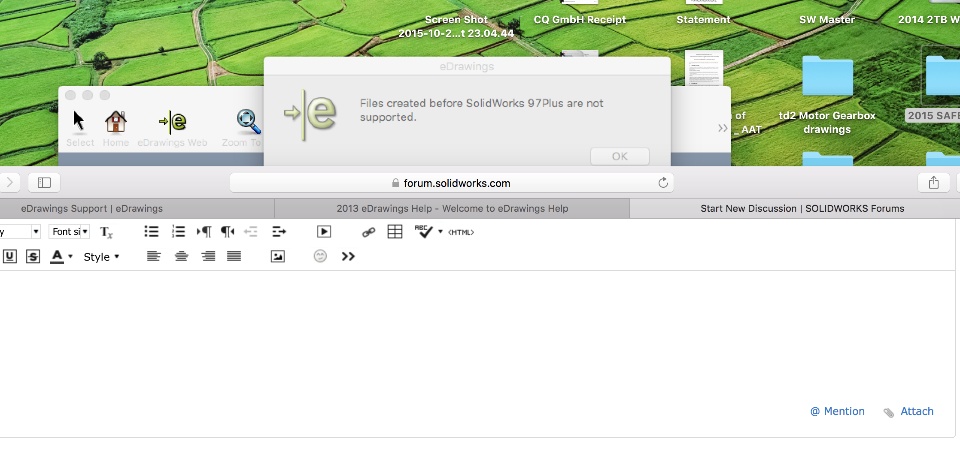Go forward in Safari history

pyautogui.click(x=10, y=182)
